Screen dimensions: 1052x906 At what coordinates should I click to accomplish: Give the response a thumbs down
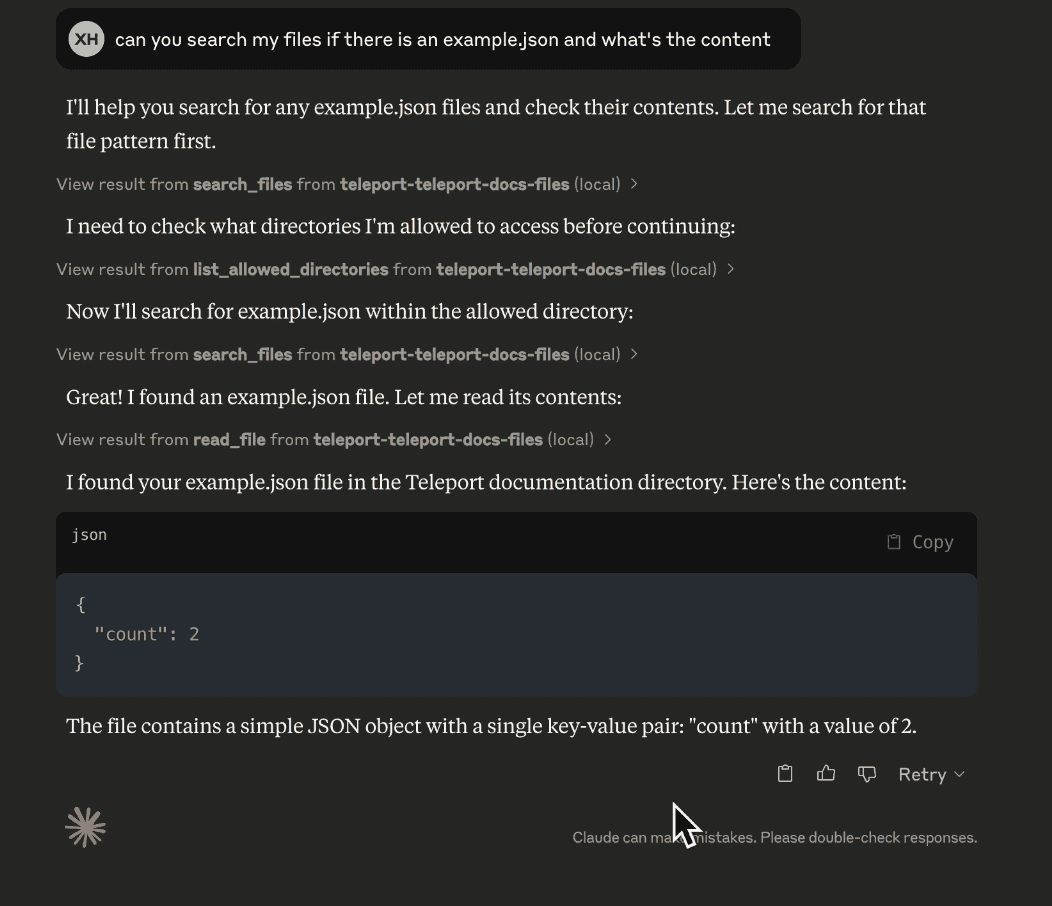(x=866, y=773)
